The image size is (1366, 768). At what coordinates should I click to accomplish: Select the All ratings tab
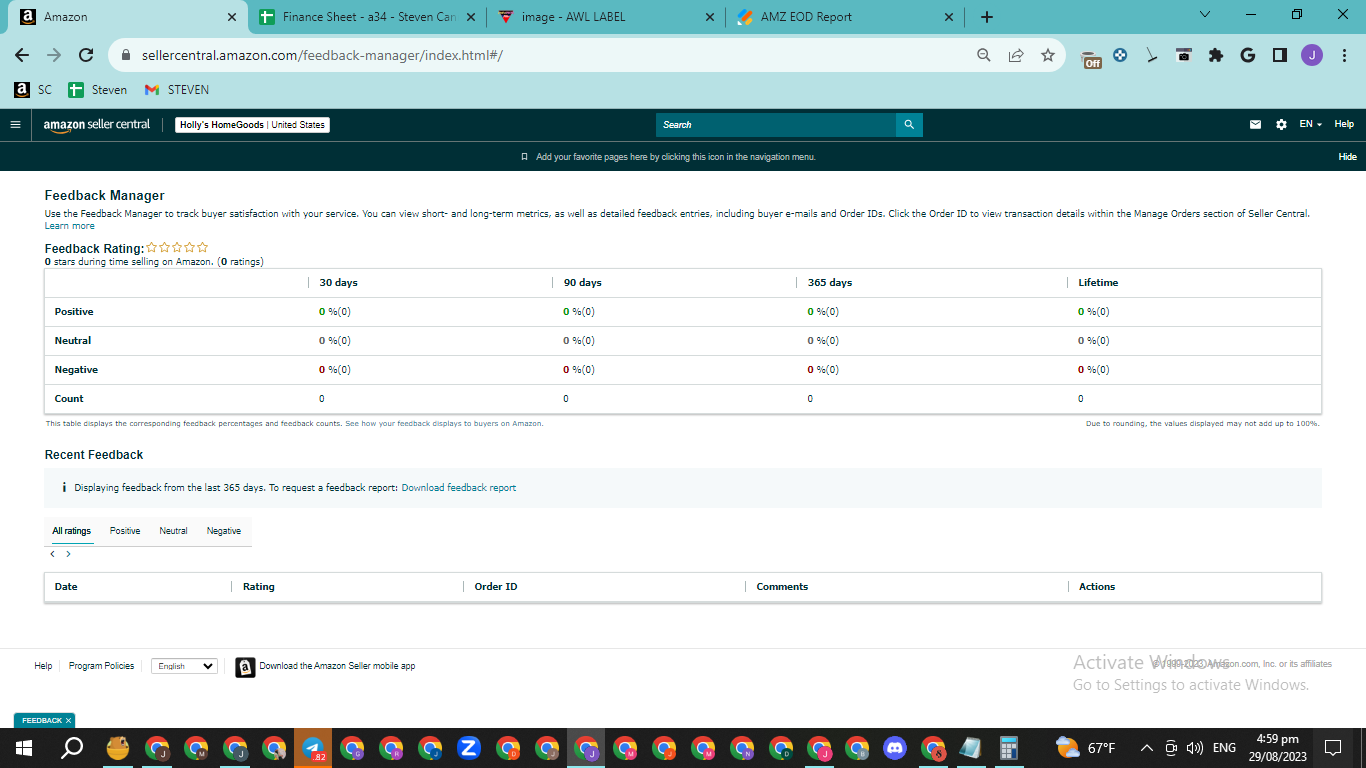(x=72, y=531)
